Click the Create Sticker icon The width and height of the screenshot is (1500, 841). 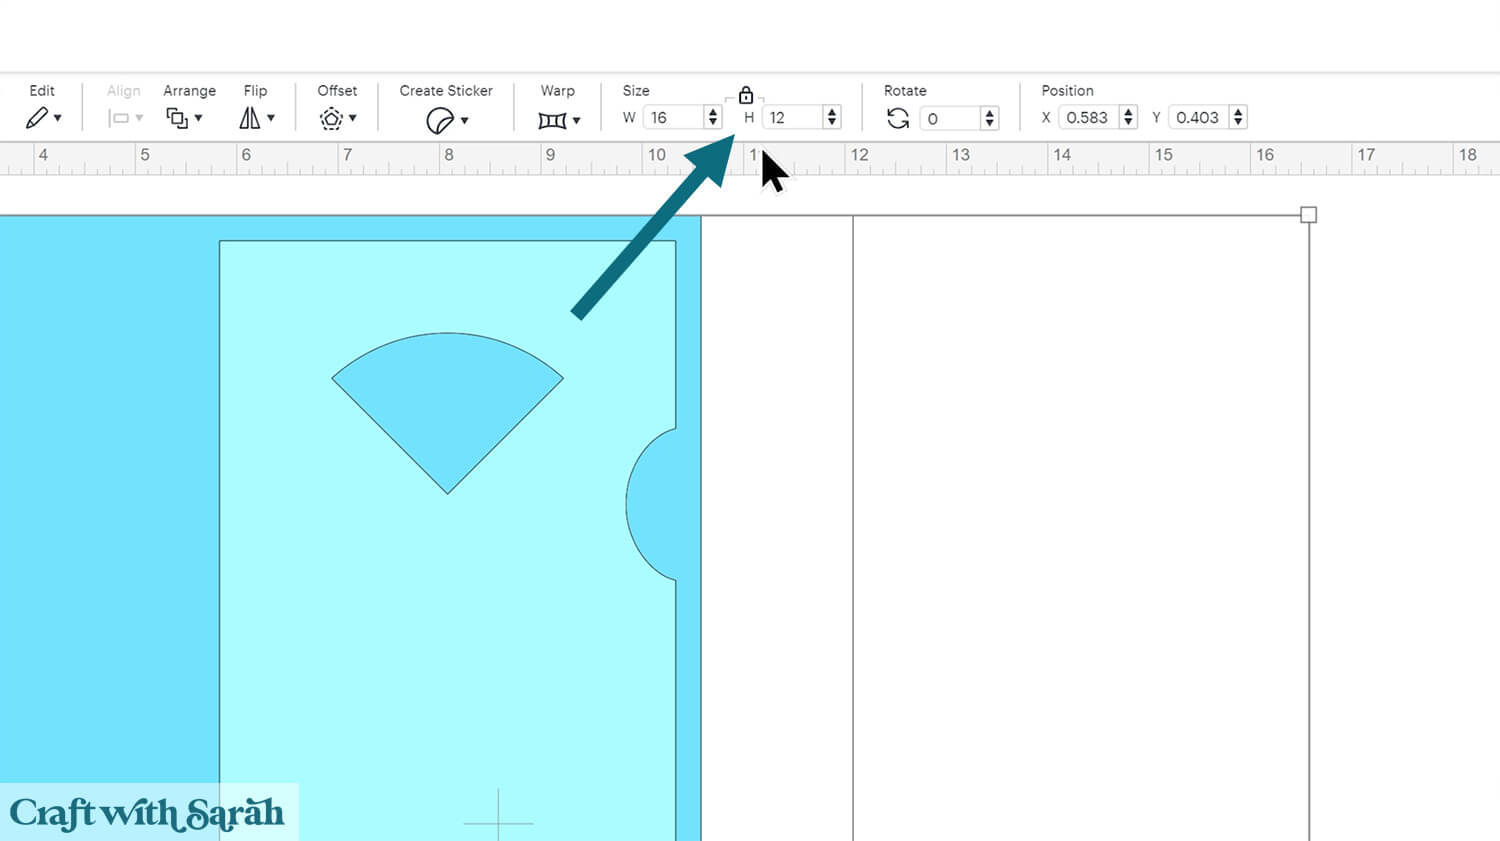(439, 120)
